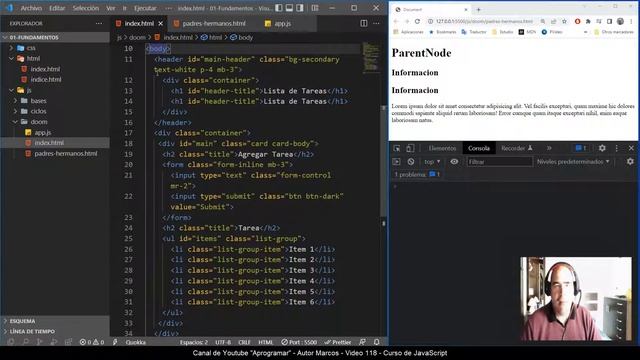Screen dimensions: 640x360
Task: Open padres-hermanos.html in the explorer tree
Action: tap(55, 153)
